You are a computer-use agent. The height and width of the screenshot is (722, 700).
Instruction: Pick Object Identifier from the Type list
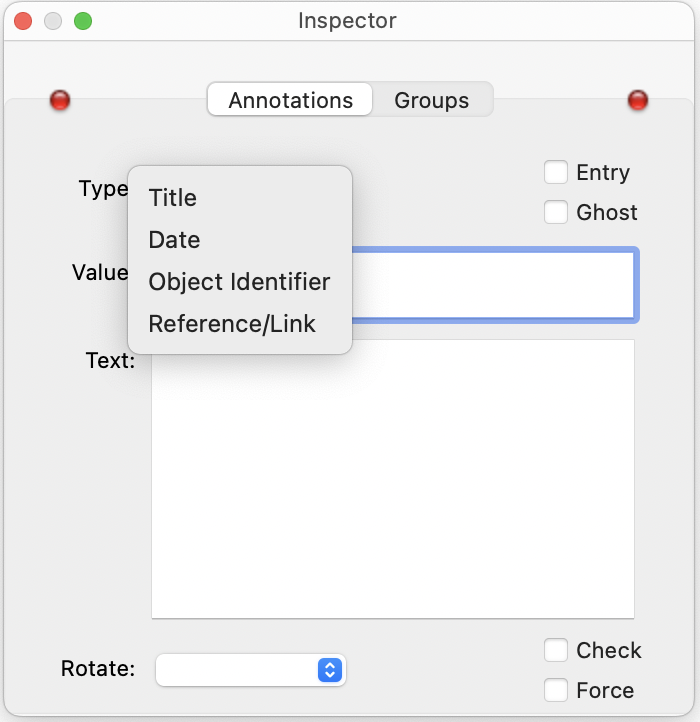click(x=239, y=282)
